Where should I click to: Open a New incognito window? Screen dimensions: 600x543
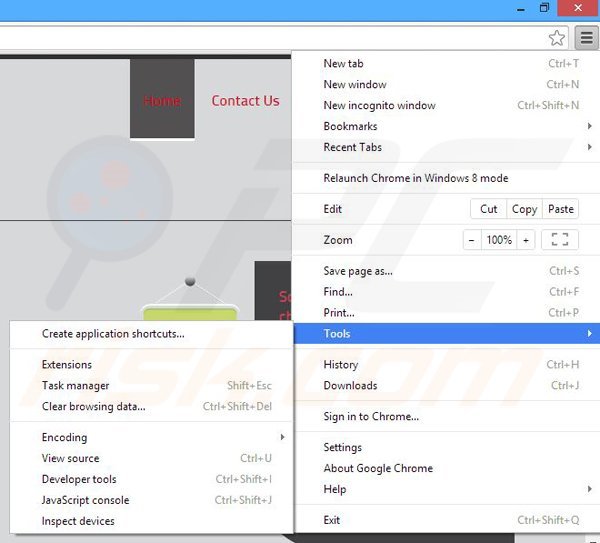click(x=447, y=105)
